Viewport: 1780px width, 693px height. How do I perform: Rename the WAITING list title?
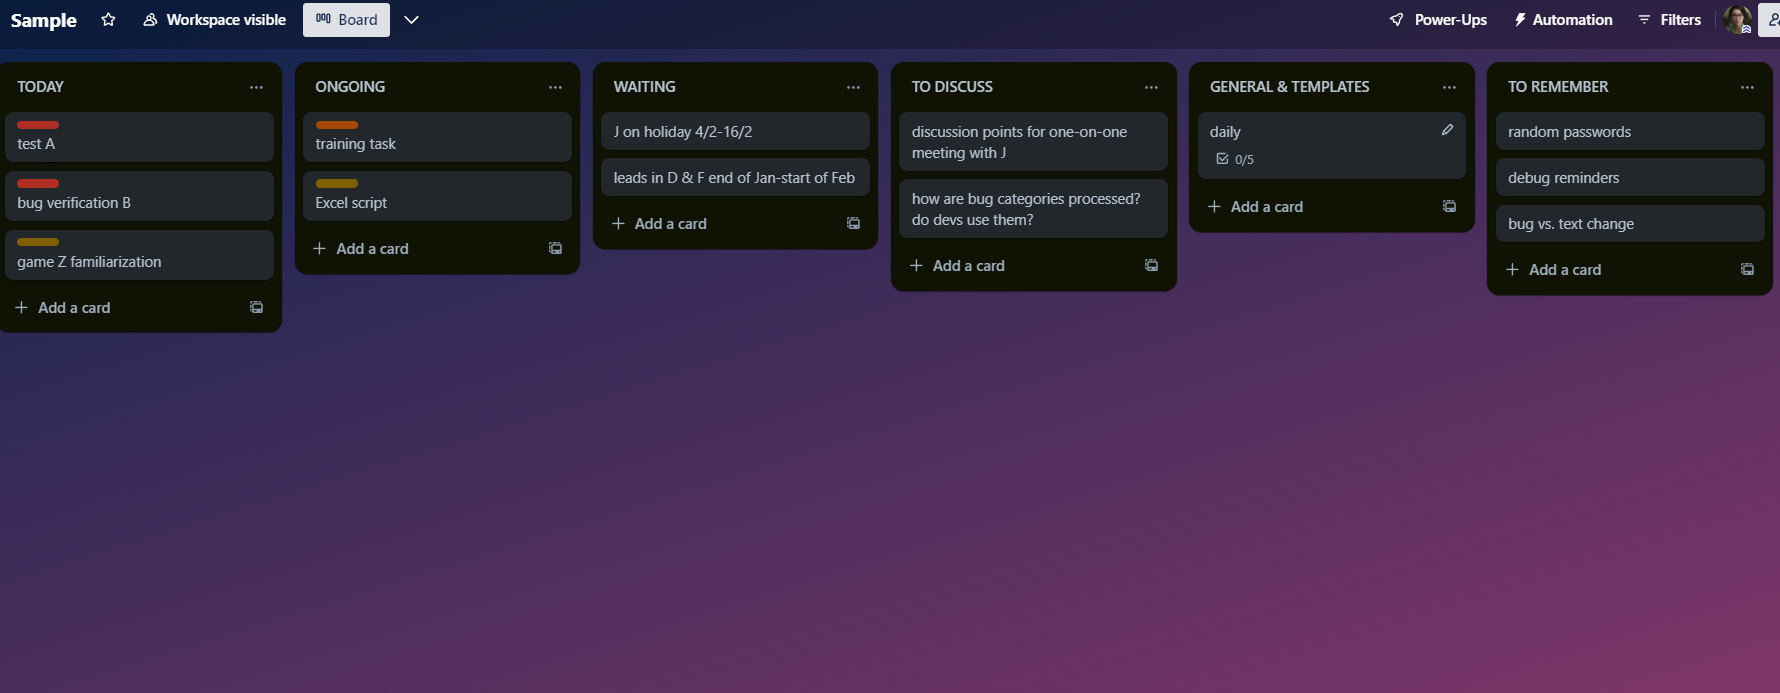tap(644, 87)
